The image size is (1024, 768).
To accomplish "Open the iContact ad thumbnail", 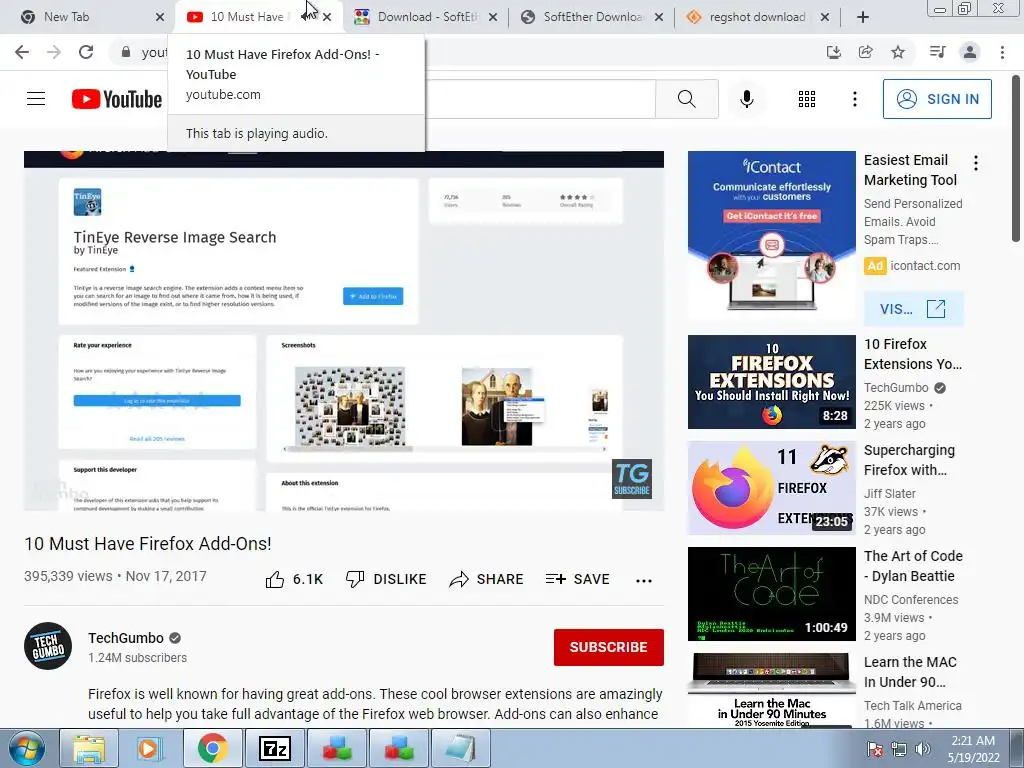I will point(771,235).
